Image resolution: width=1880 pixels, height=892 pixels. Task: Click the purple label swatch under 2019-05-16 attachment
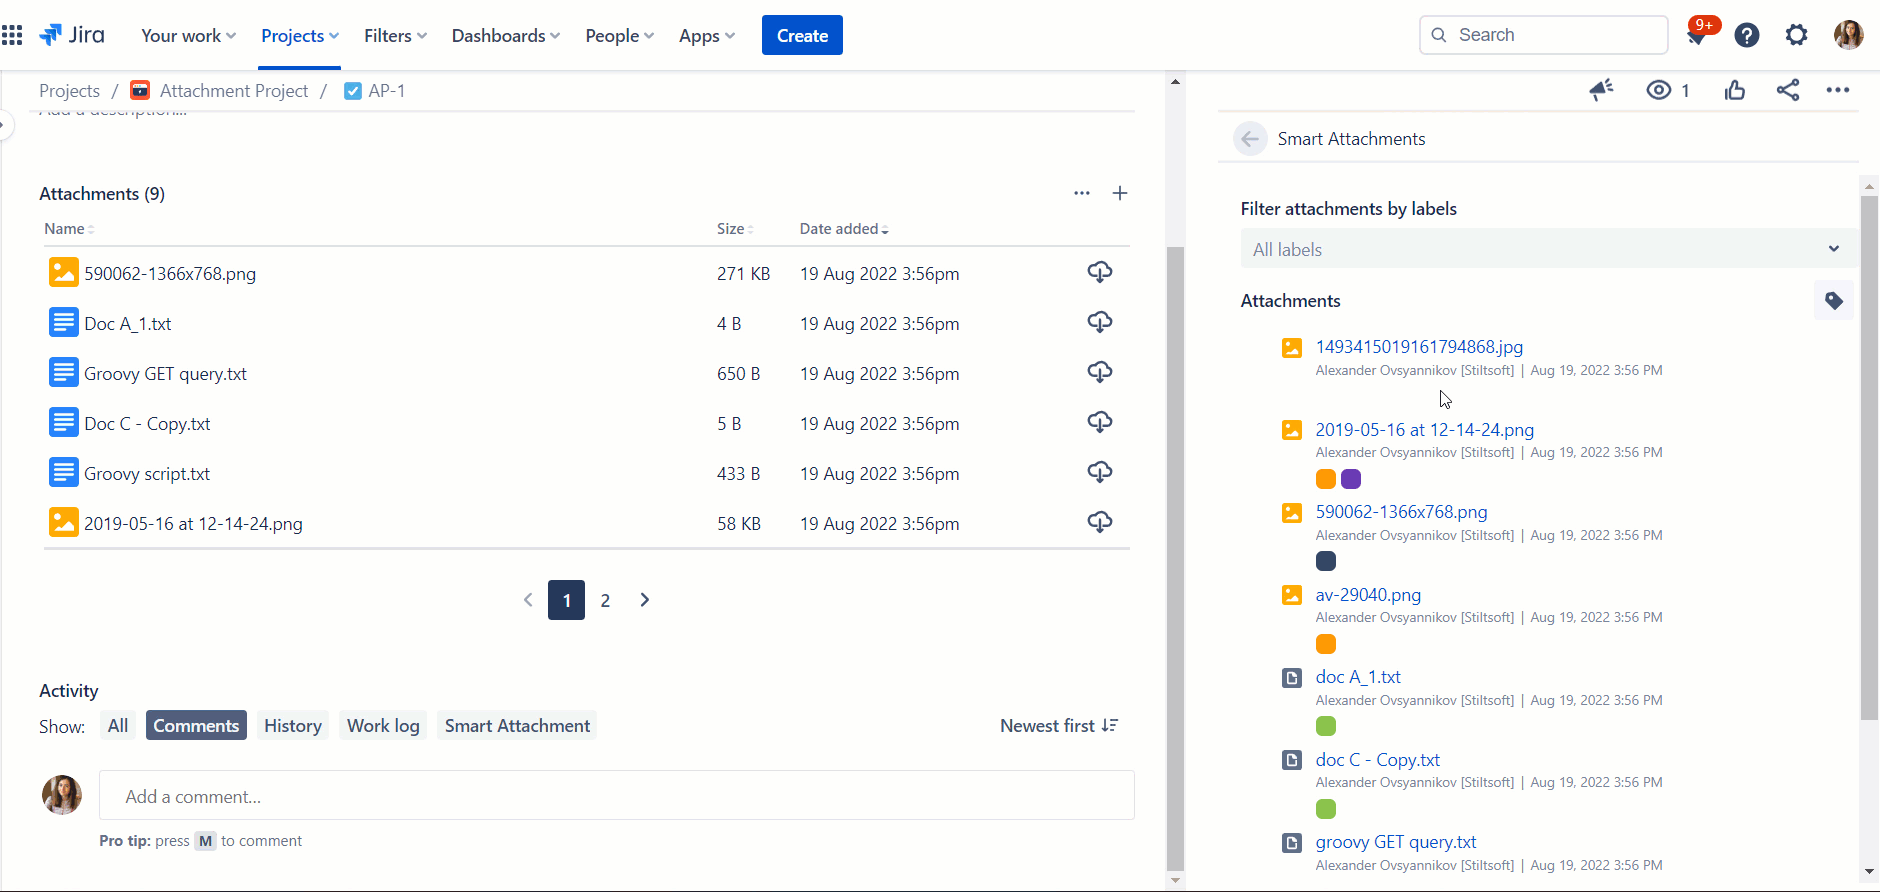point(1351,479)
